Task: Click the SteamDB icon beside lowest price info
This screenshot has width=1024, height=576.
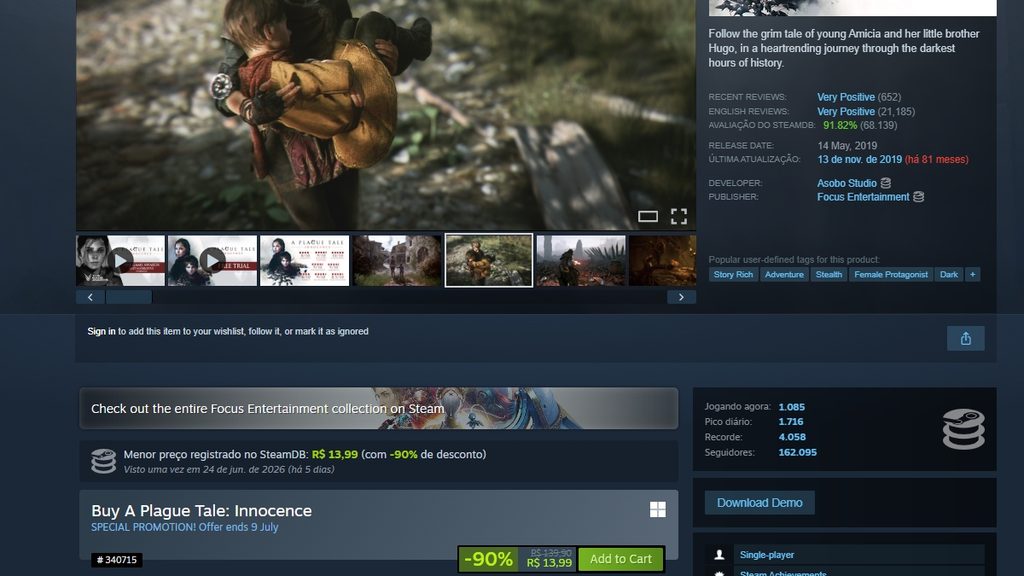Action: pyautogui.click(x=103, y=461)
